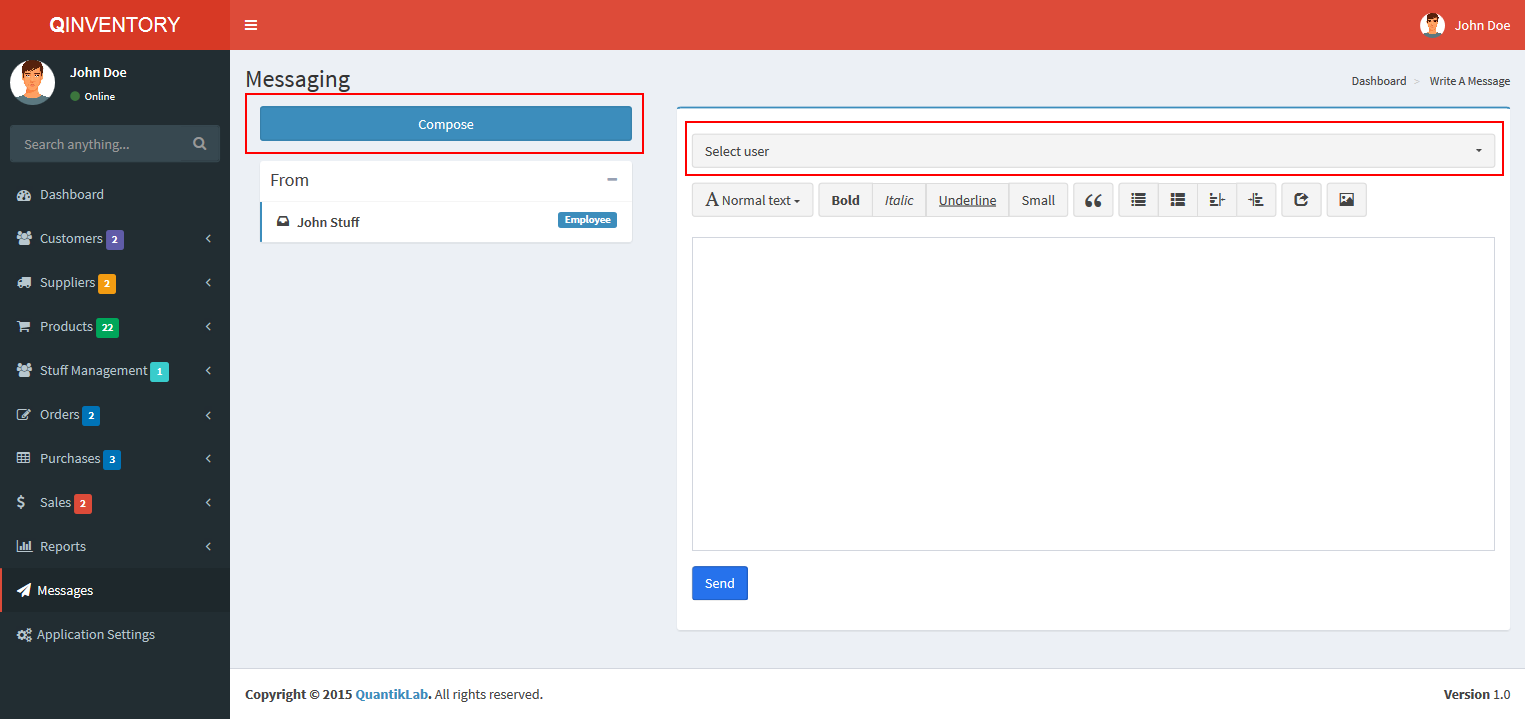Toggle Bold formatting

pyautogui.click(x=845, y=200)
